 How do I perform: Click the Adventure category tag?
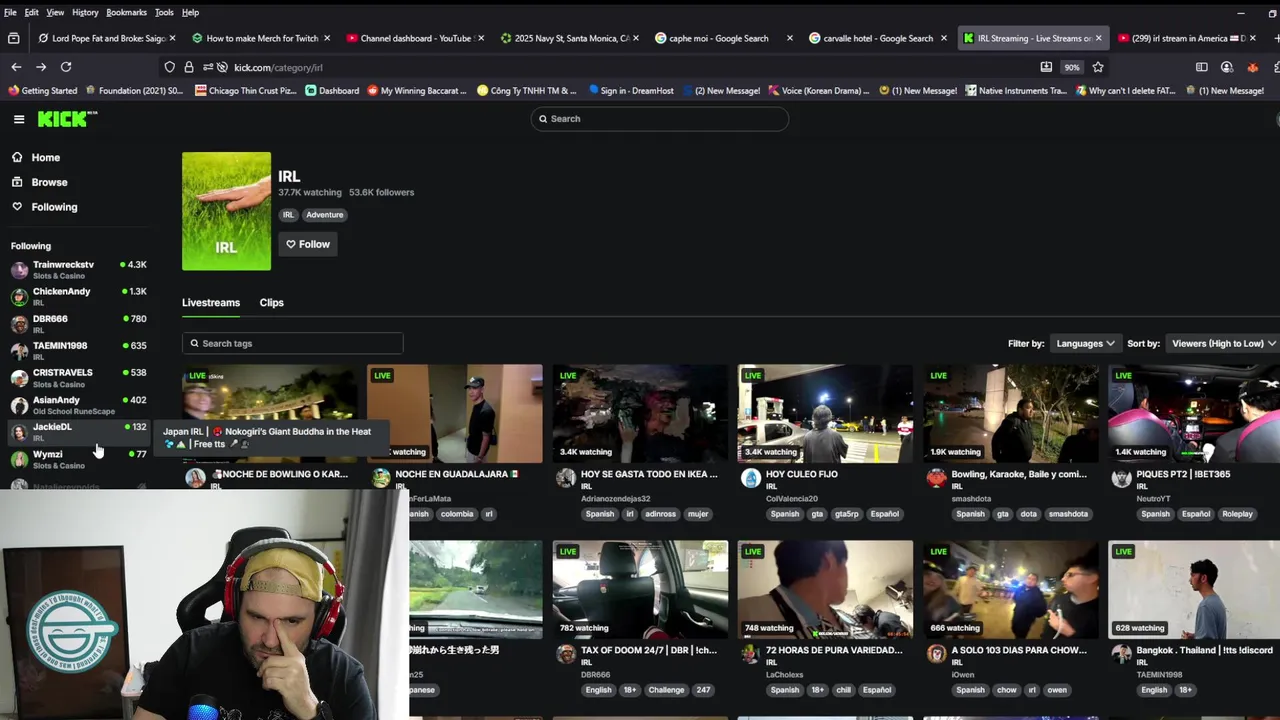pyautogui.click(x=324, y=214)
